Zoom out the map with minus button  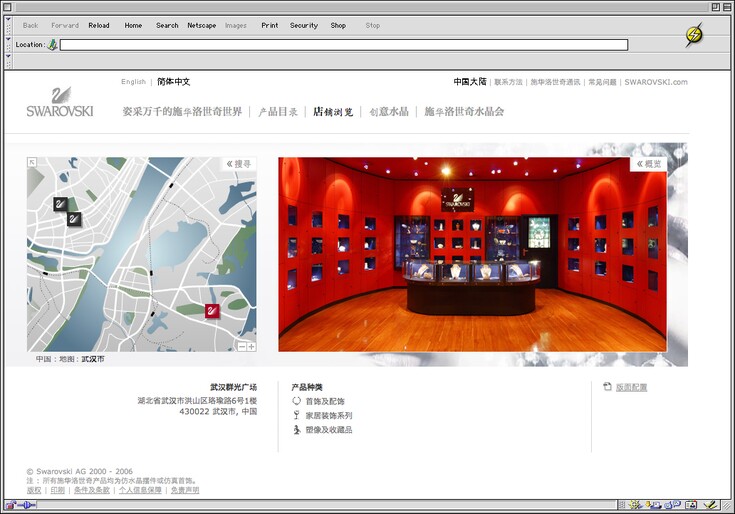tap(241, 346)
